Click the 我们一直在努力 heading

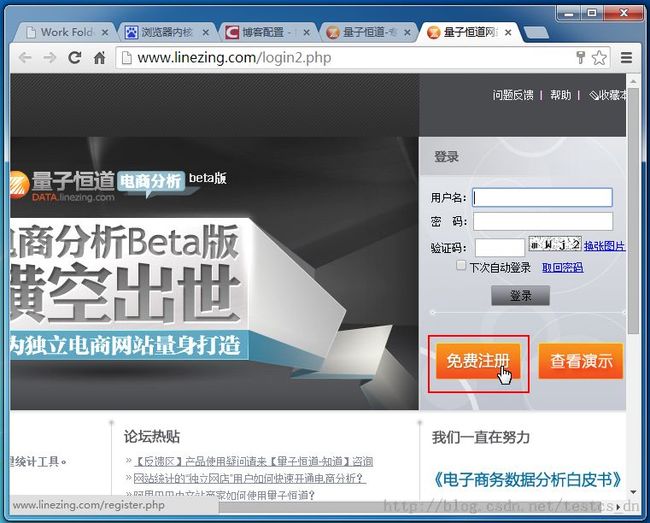481,437
